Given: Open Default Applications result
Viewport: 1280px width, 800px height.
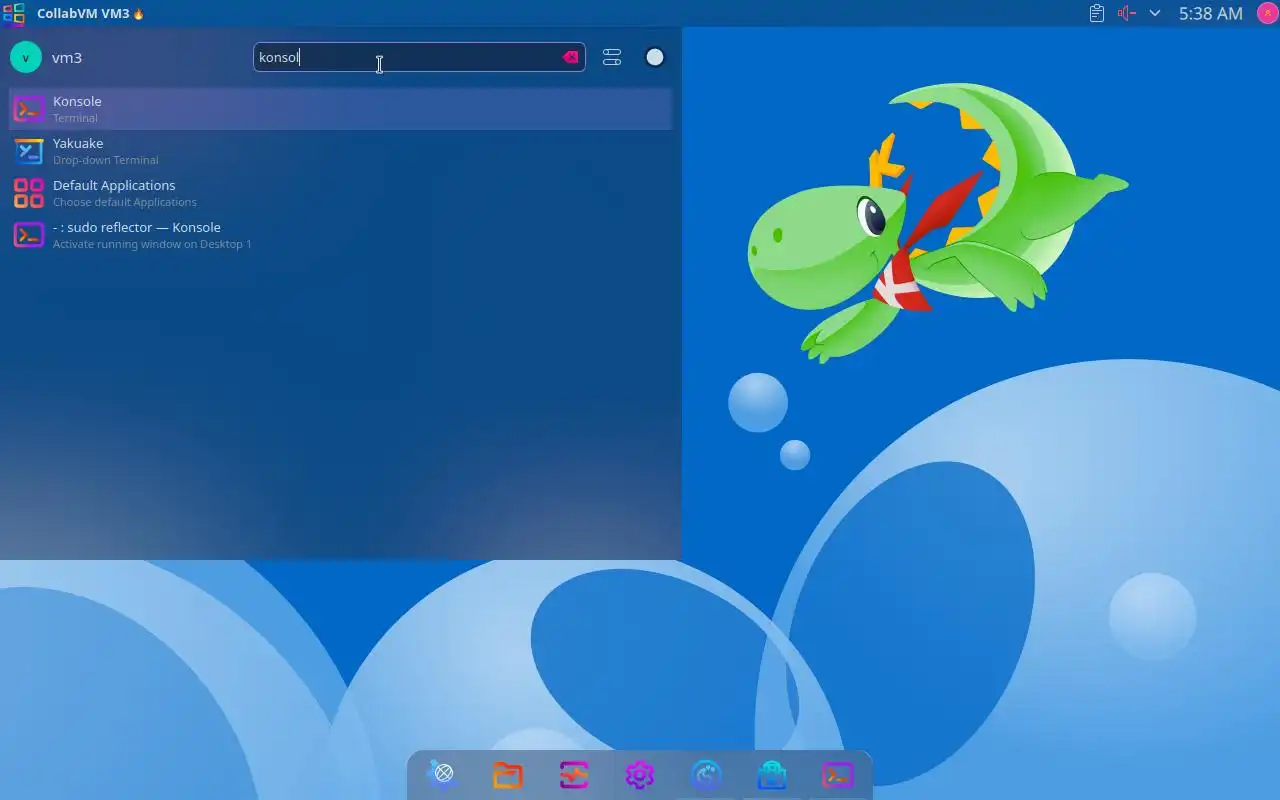Looking at the screenshot, I should (340, 192).
